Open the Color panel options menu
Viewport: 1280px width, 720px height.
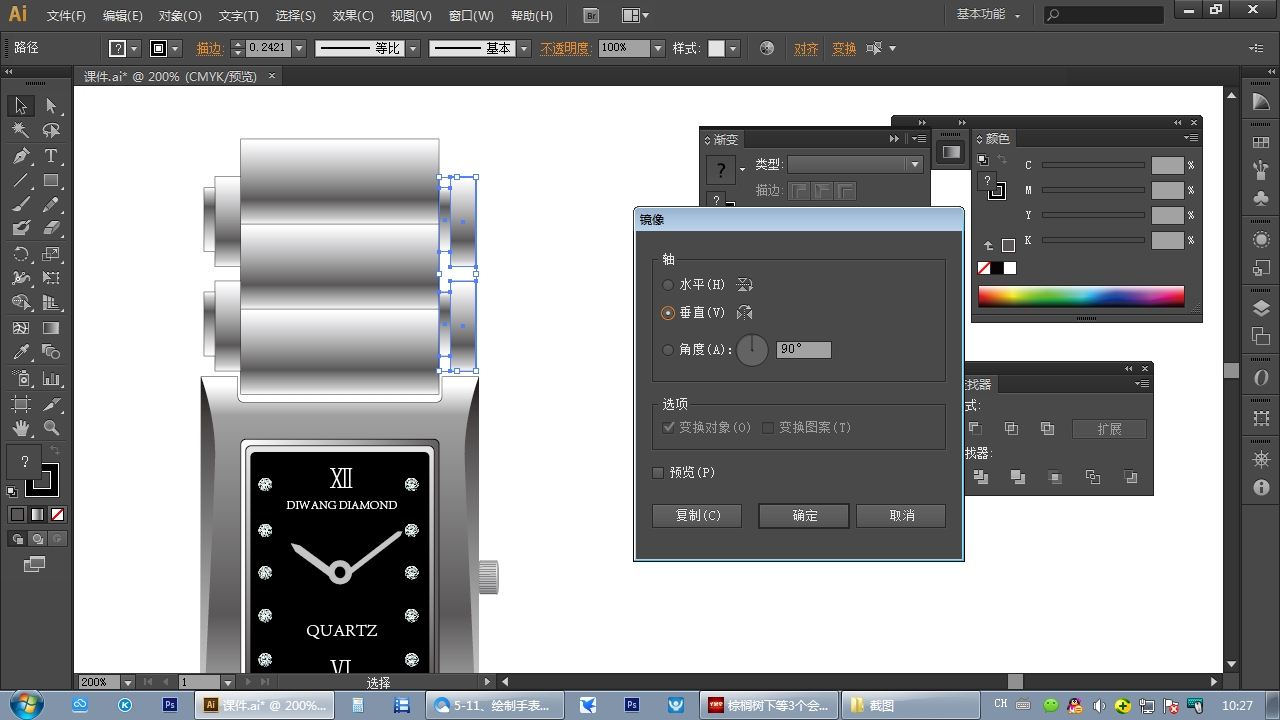[x=1190, y=138]
